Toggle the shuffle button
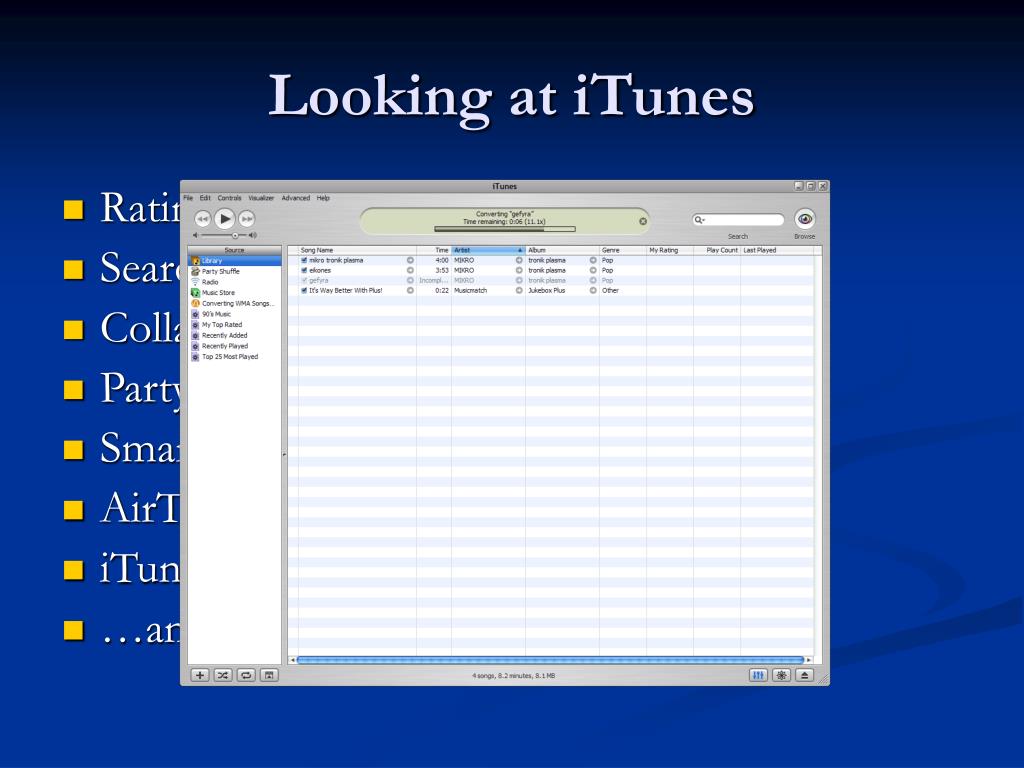The height and width of the screenshot is (768, 1024). pyautogui.click(x=223, y=675)
